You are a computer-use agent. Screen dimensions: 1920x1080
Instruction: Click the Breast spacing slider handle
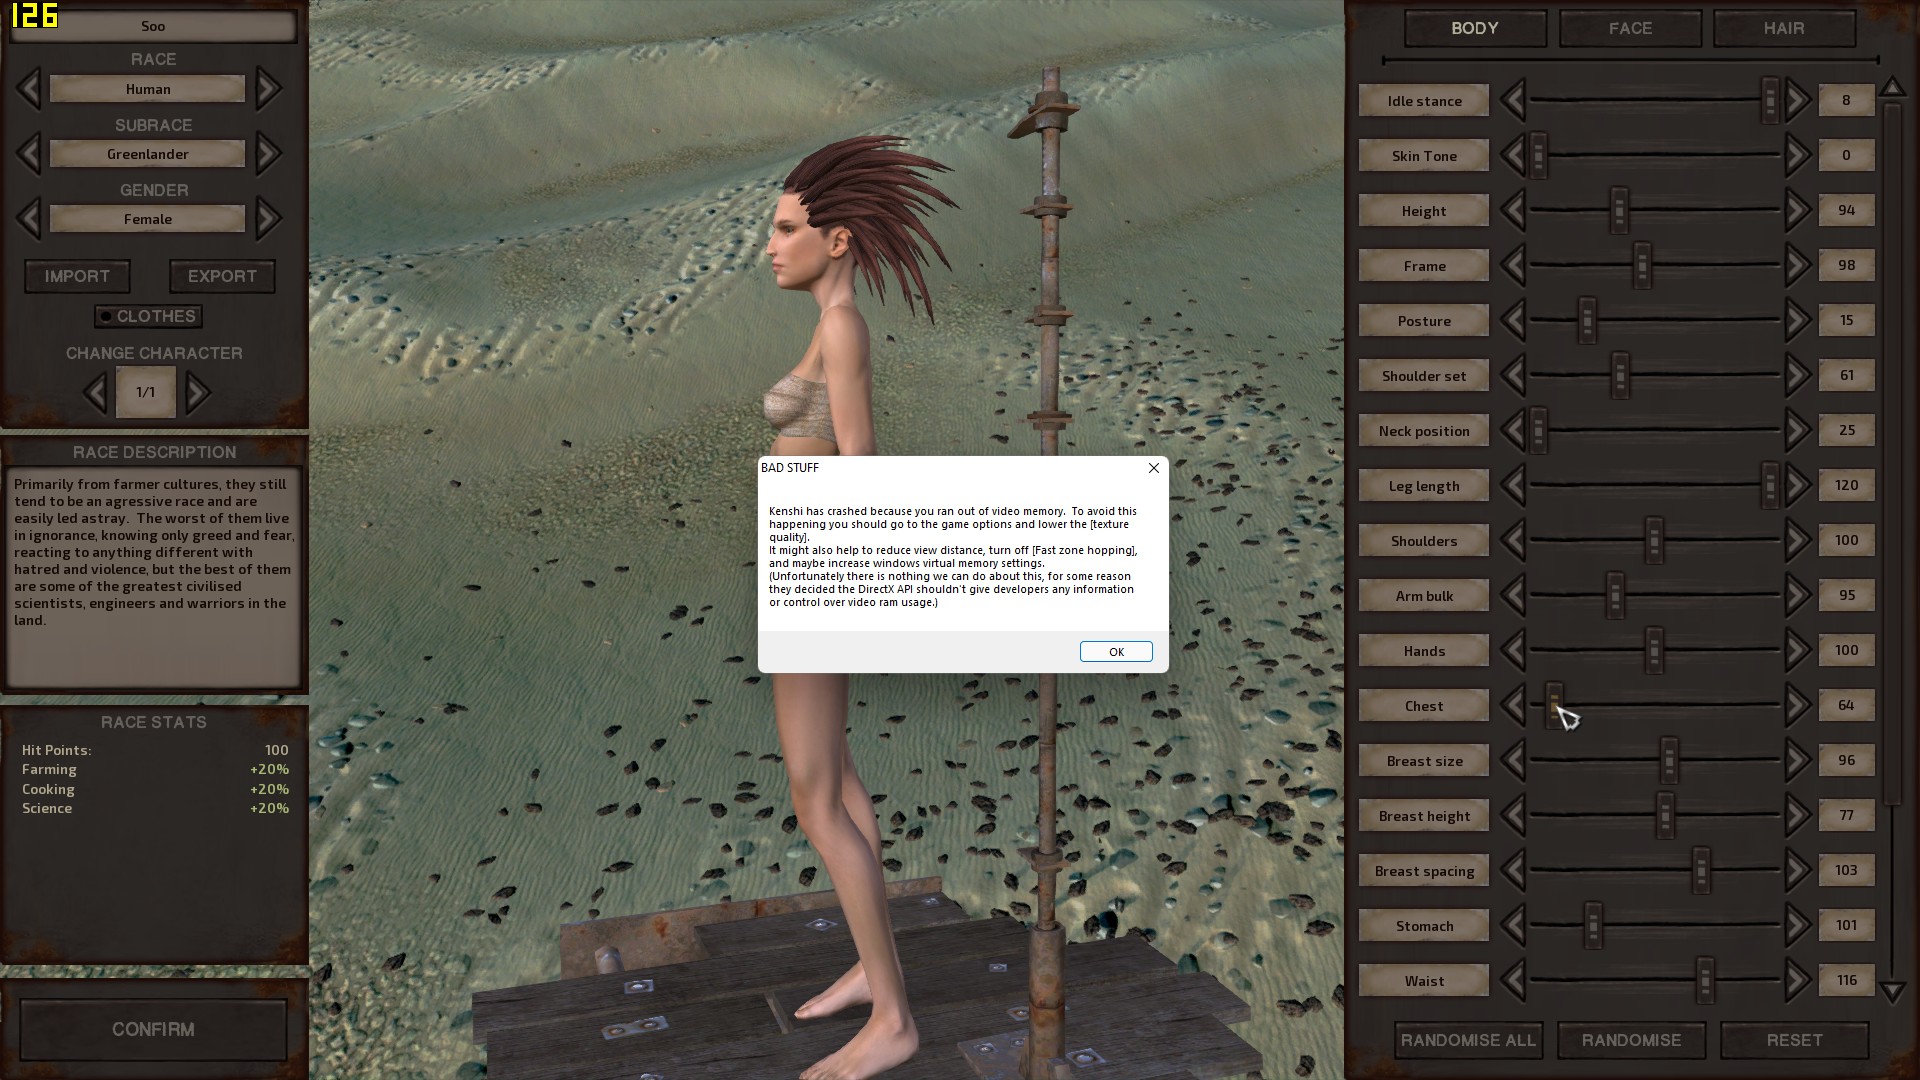pos(1701,870)
